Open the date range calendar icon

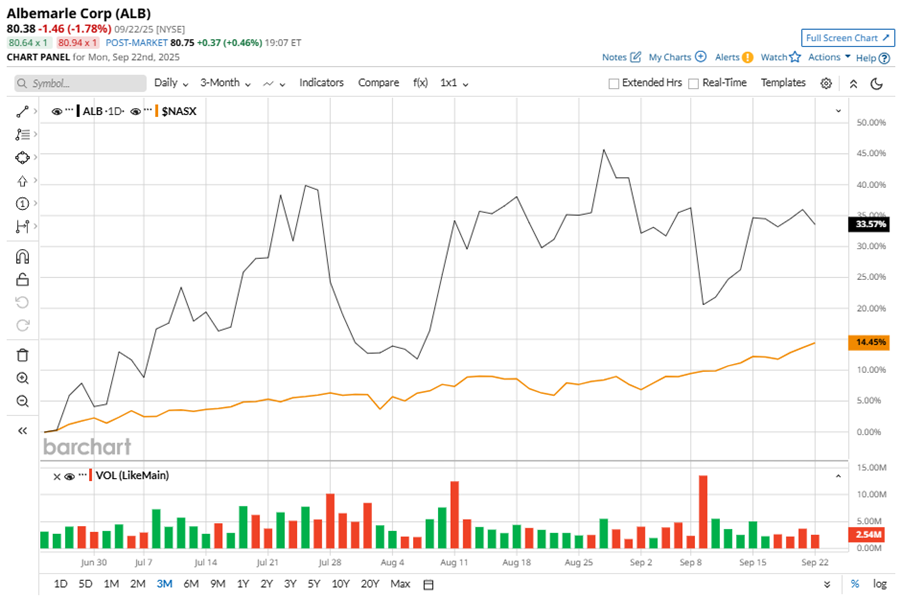(428, 585)
